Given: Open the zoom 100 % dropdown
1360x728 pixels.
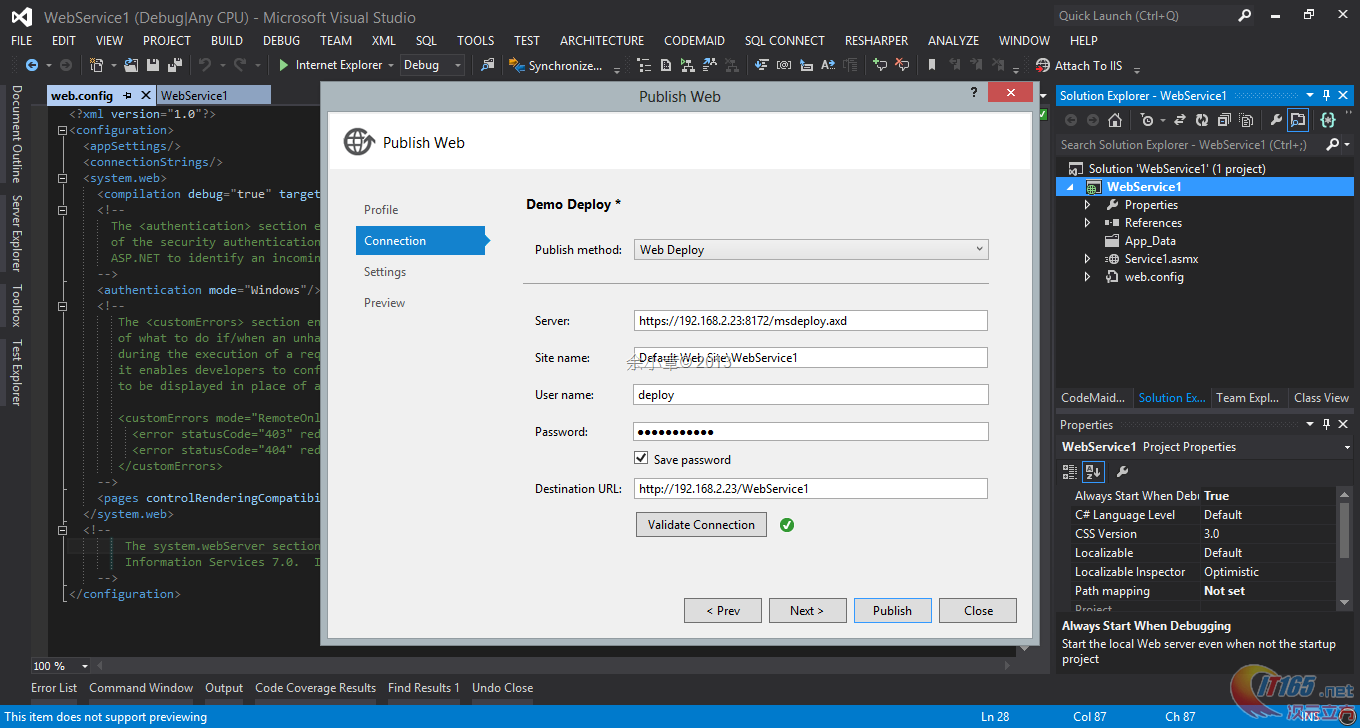Looking at the screenshot, I should pyautogui.click(x=84, y=666).
